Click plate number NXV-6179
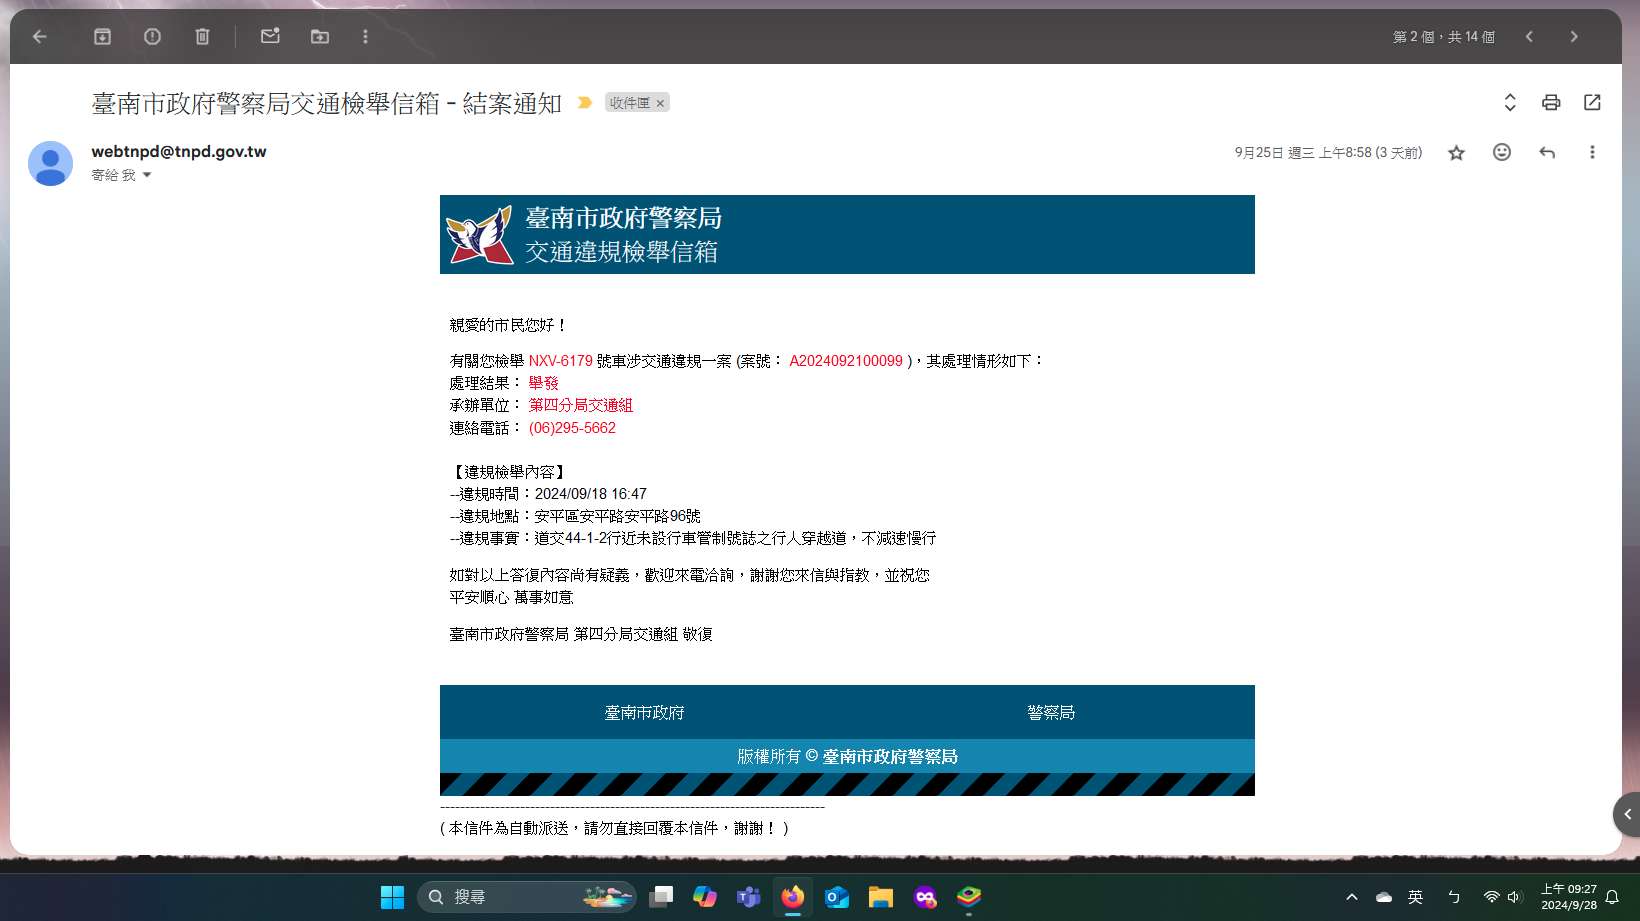The width and height of the screenshot is (1640, 921). 560,361
